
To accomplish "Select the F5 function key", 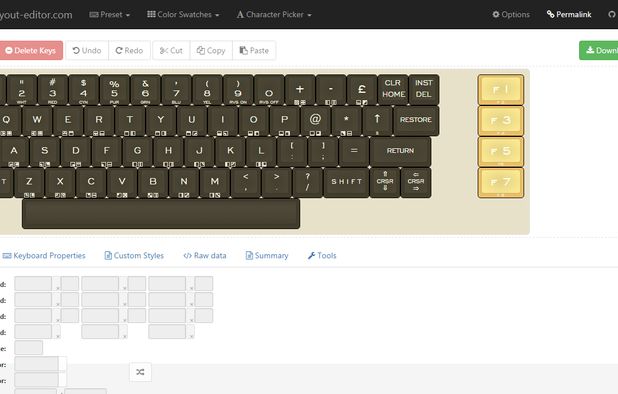I will pos(501,151).
